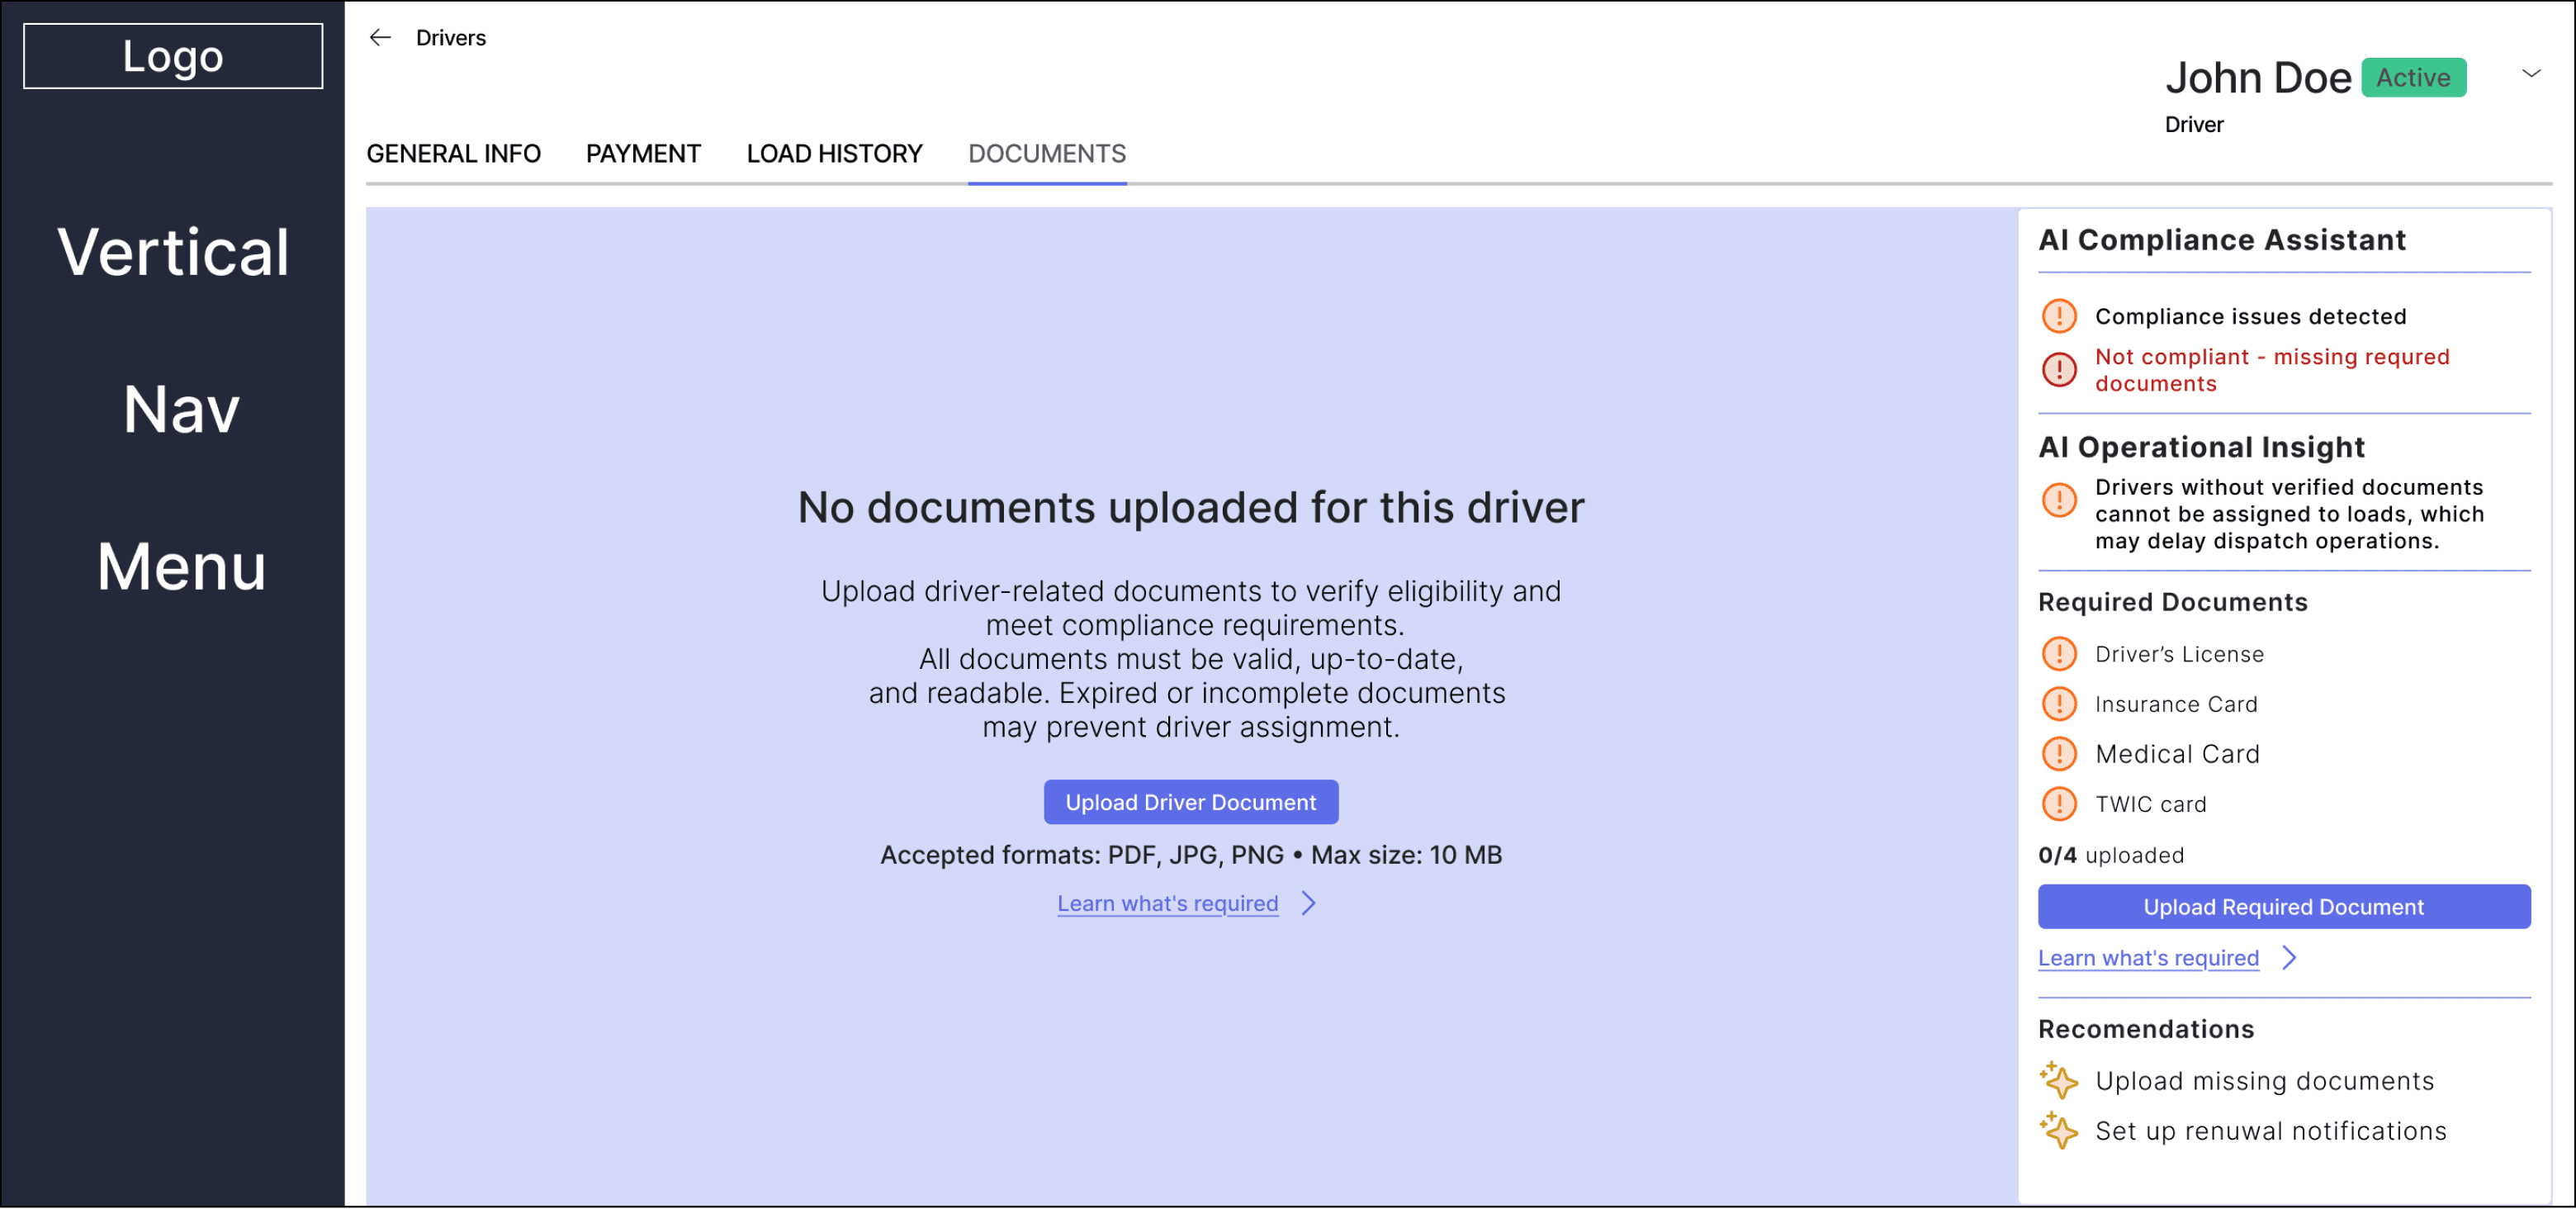
Task: Switch to the GENERAL INFO tab
Action: [453, 153]
